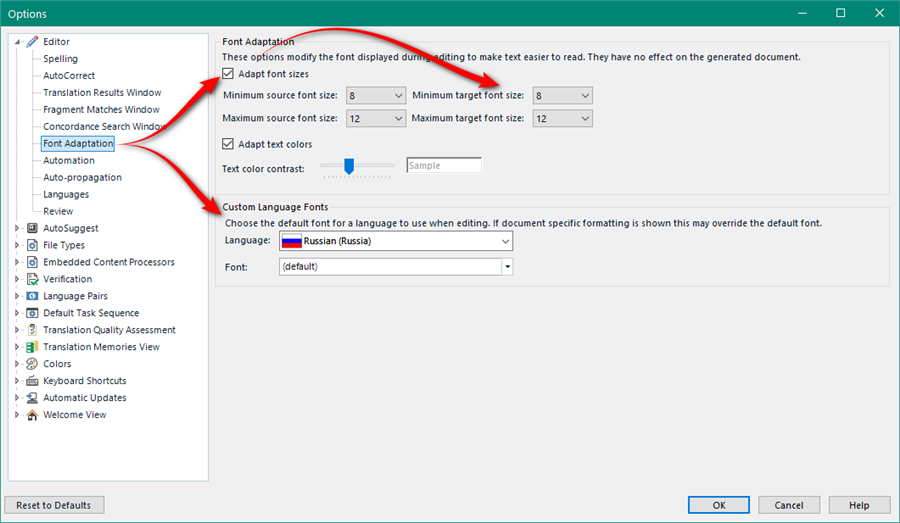Click the Verification checkmark icon
The height and width of the screenshot is (523, 900).
coord(32,279)
